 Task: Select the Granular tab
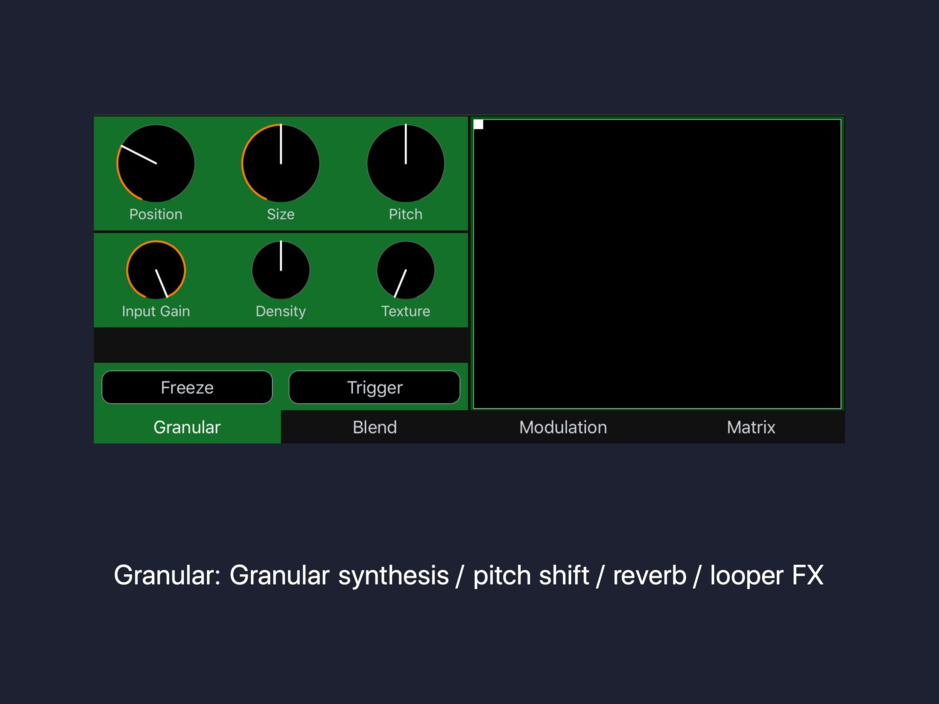pos(187,427)
